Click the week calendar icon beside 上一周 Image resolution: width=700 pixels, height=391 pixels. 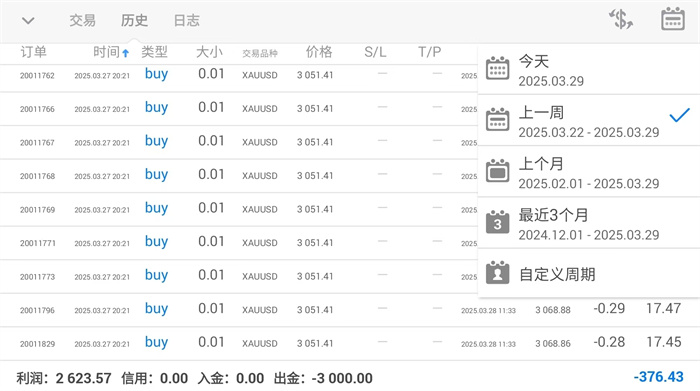point(497,120)
